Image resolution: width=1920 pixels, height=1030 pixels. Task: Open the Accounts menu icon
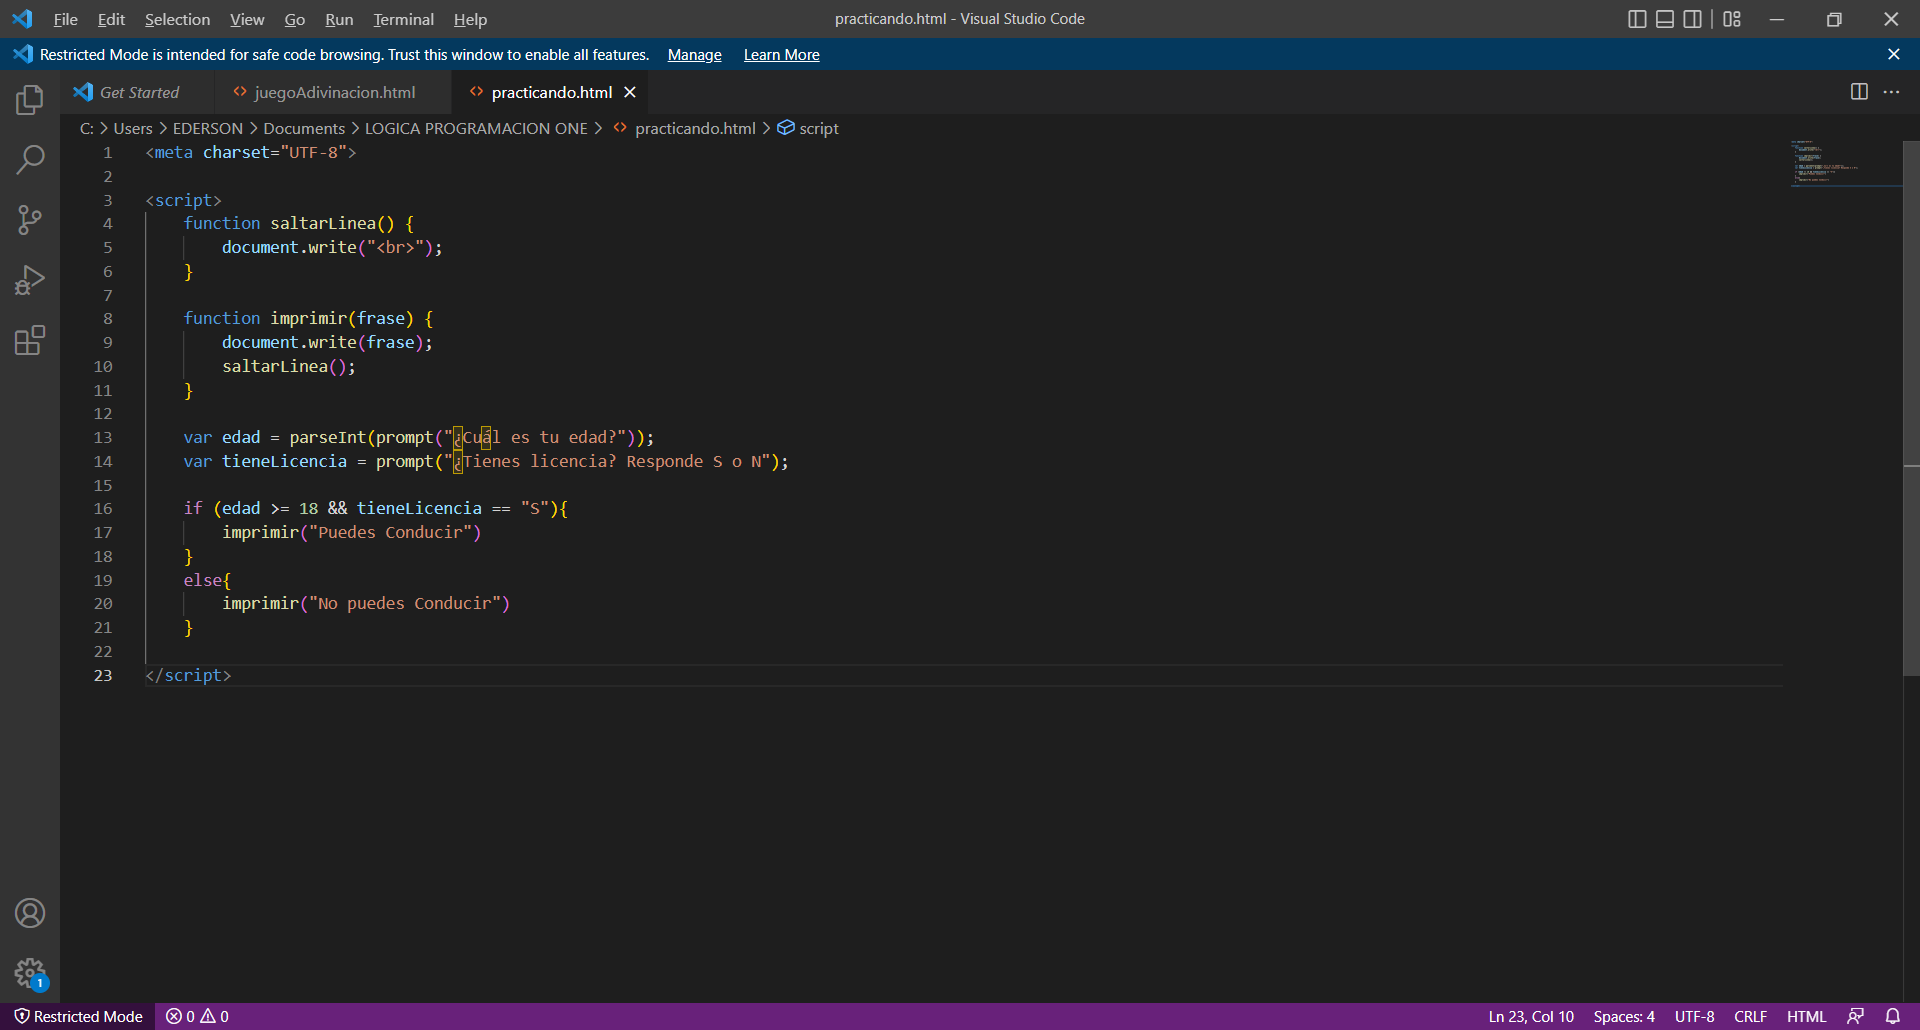coord(30,913)
